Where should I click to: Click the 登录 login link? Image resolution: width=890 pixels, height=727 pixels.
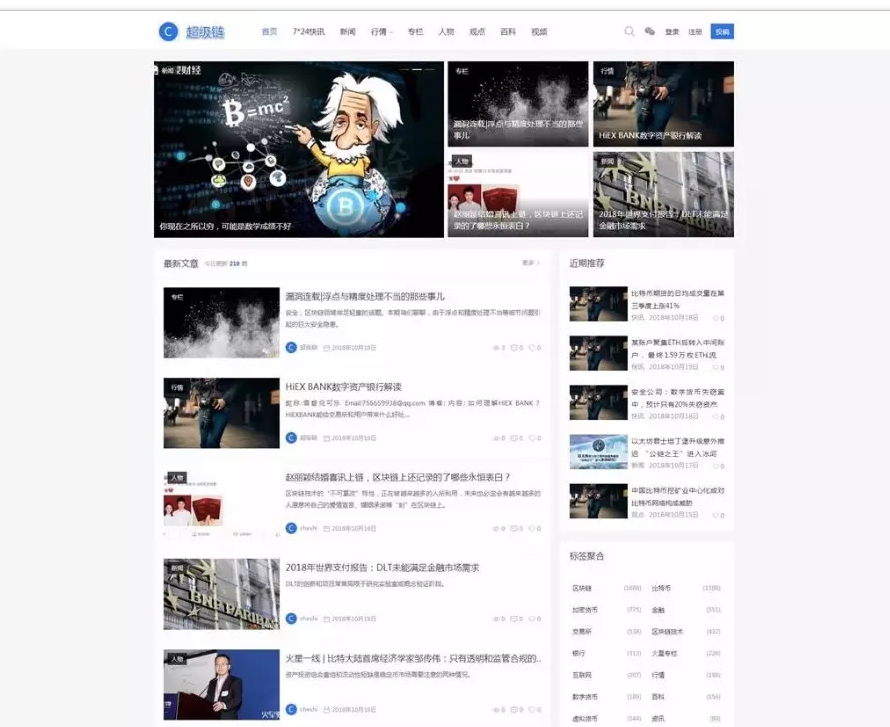tap(672, 32)
